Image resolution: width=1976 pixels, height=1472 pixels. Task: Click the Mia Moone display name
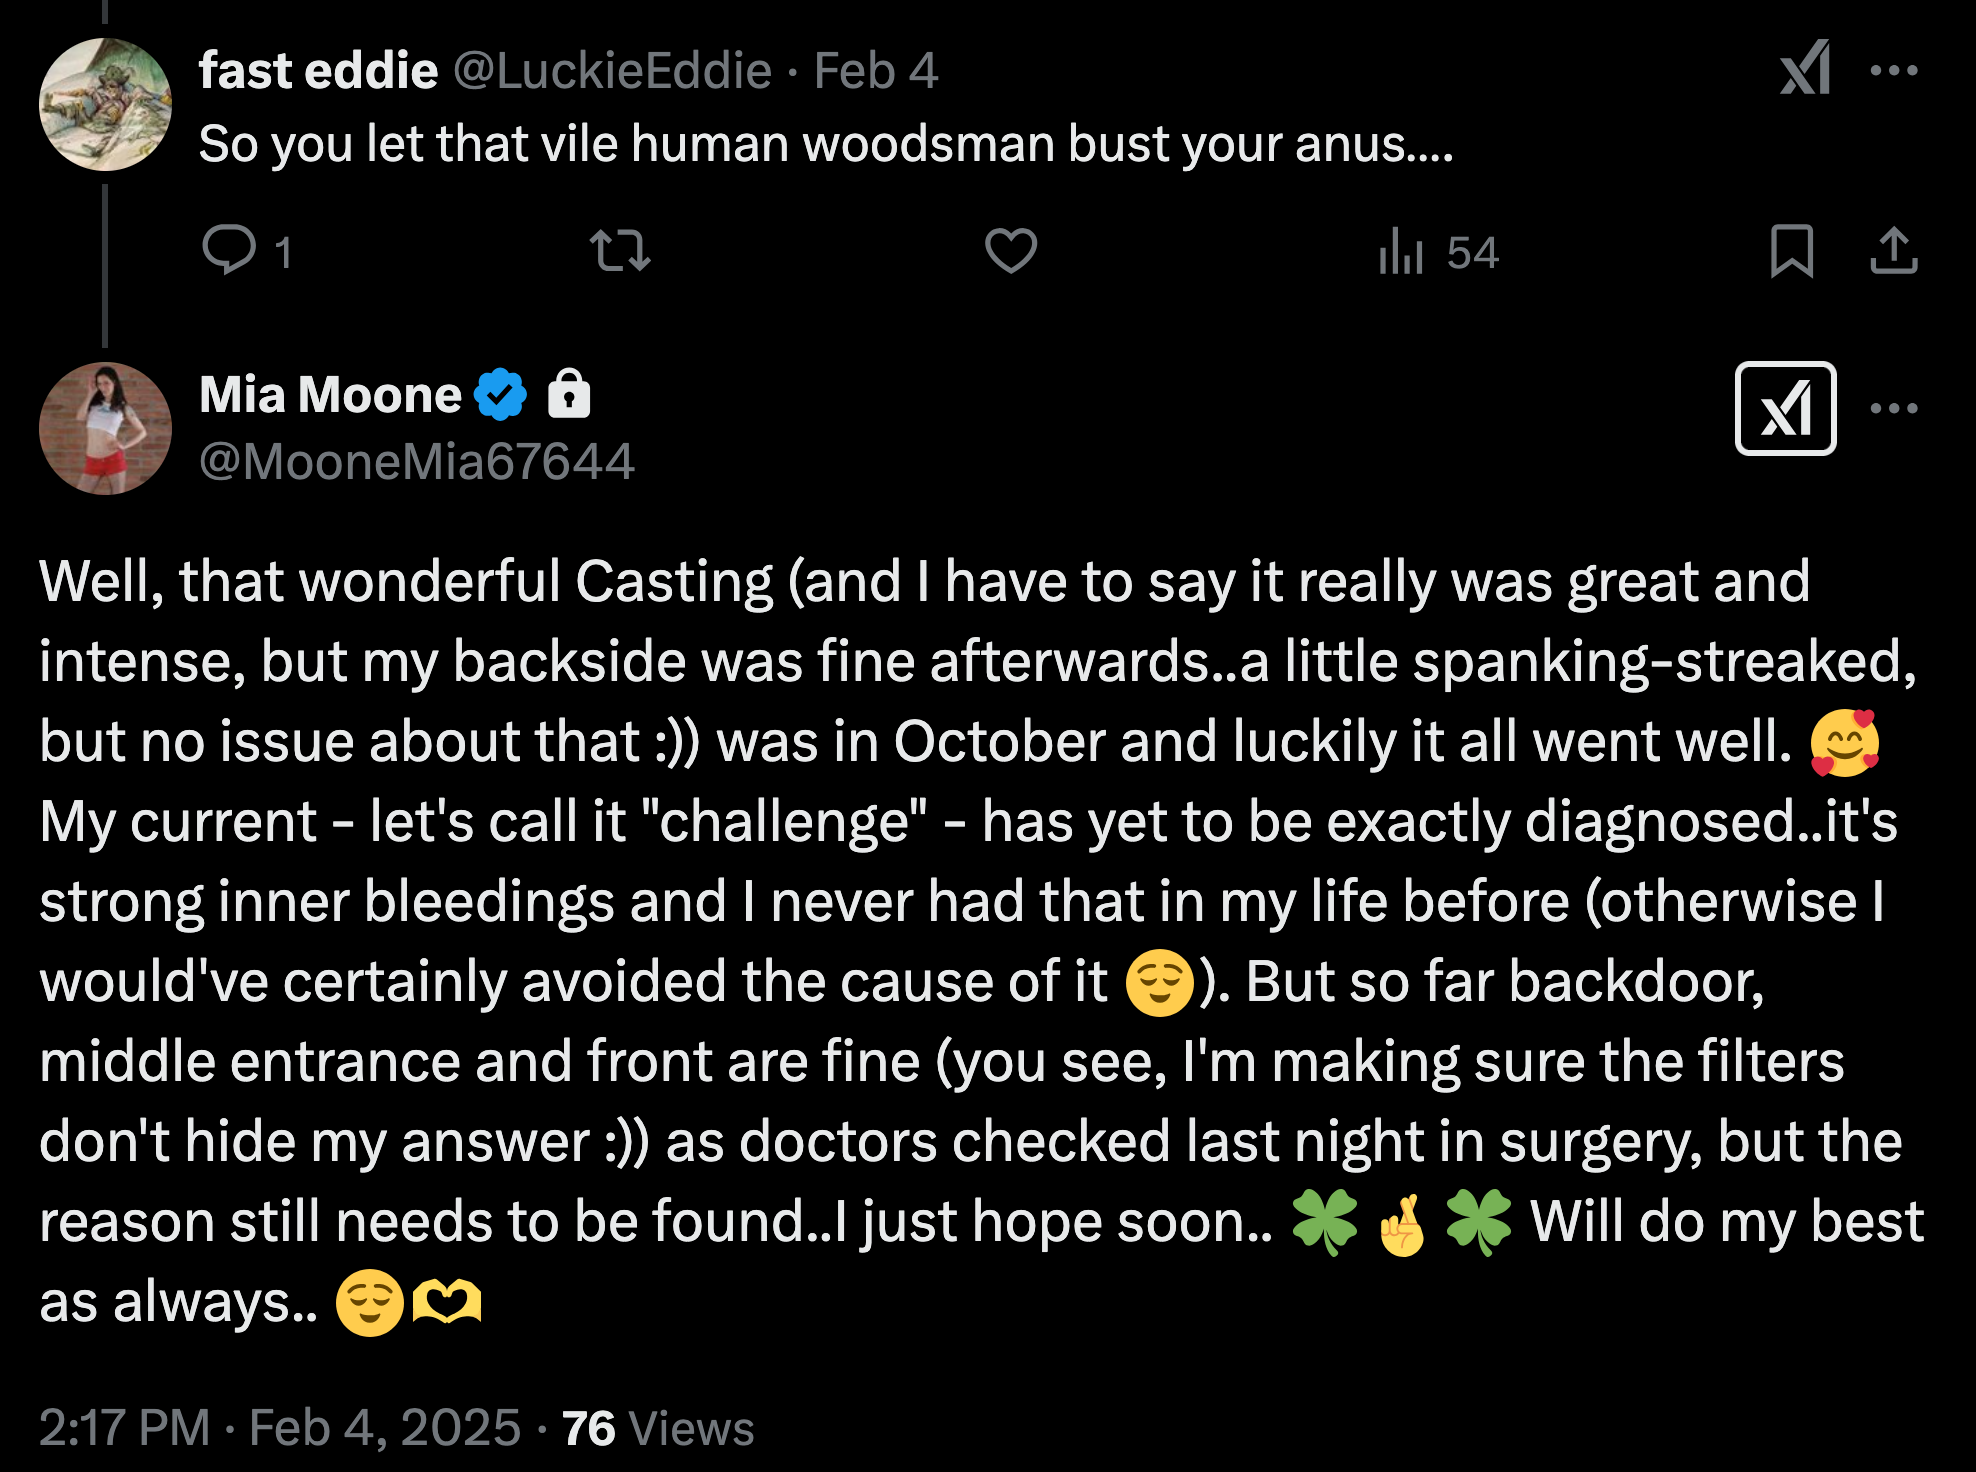point(330,395)
